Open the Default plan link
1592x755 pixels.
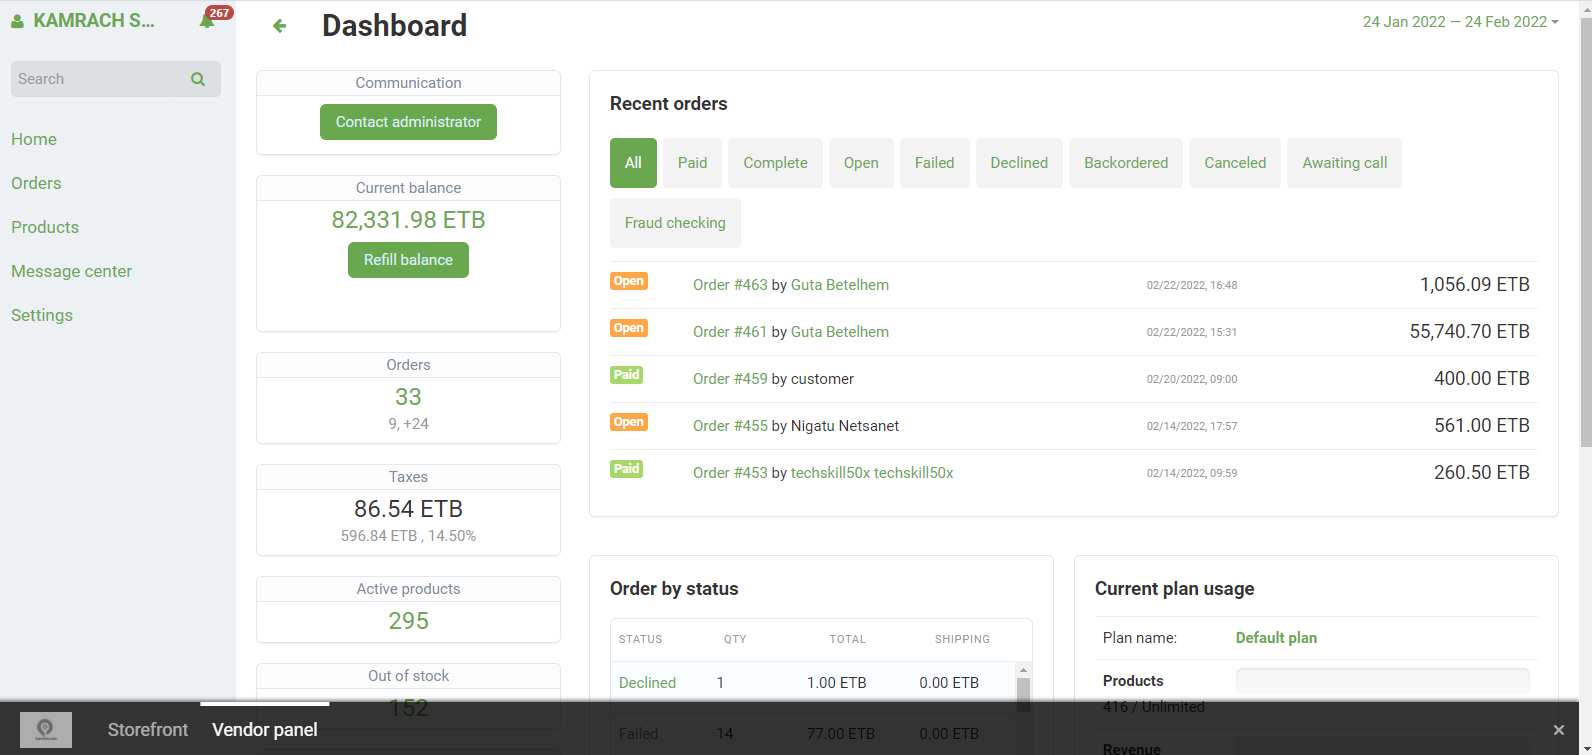(x=1276, y=638)
